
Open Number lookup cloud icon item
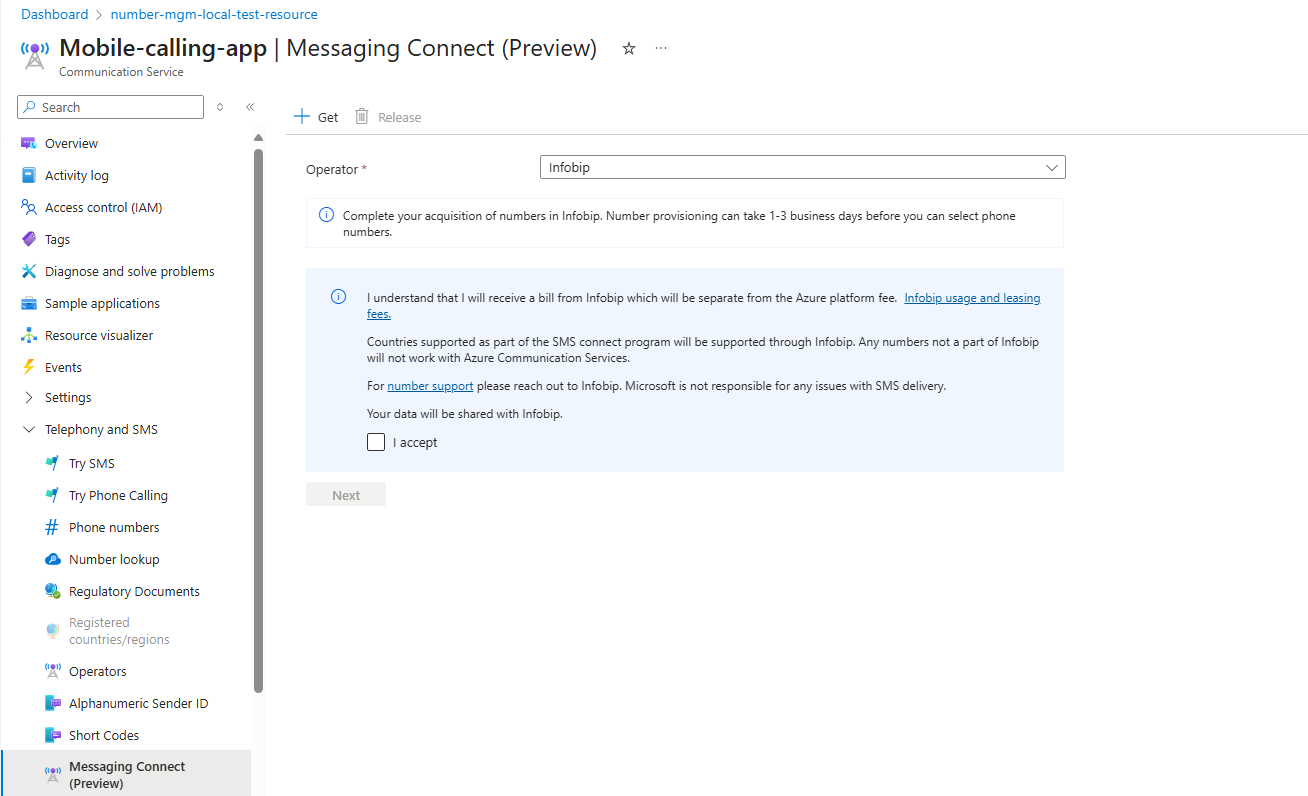(52, 559)
